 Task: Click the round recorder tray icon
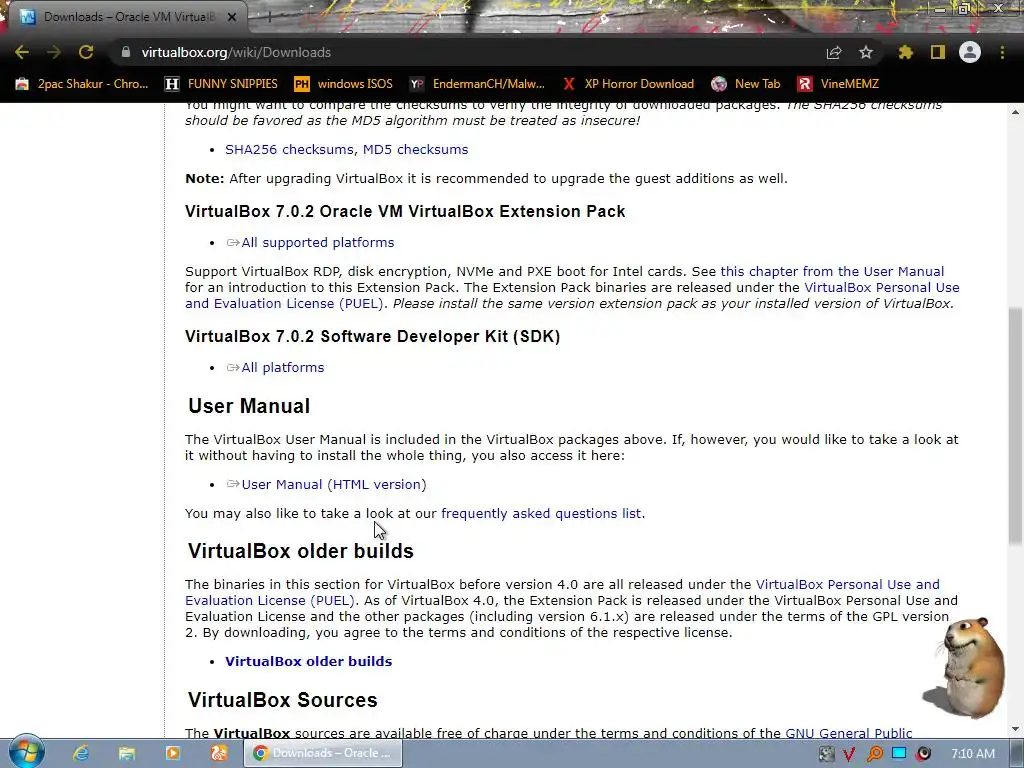923,754
